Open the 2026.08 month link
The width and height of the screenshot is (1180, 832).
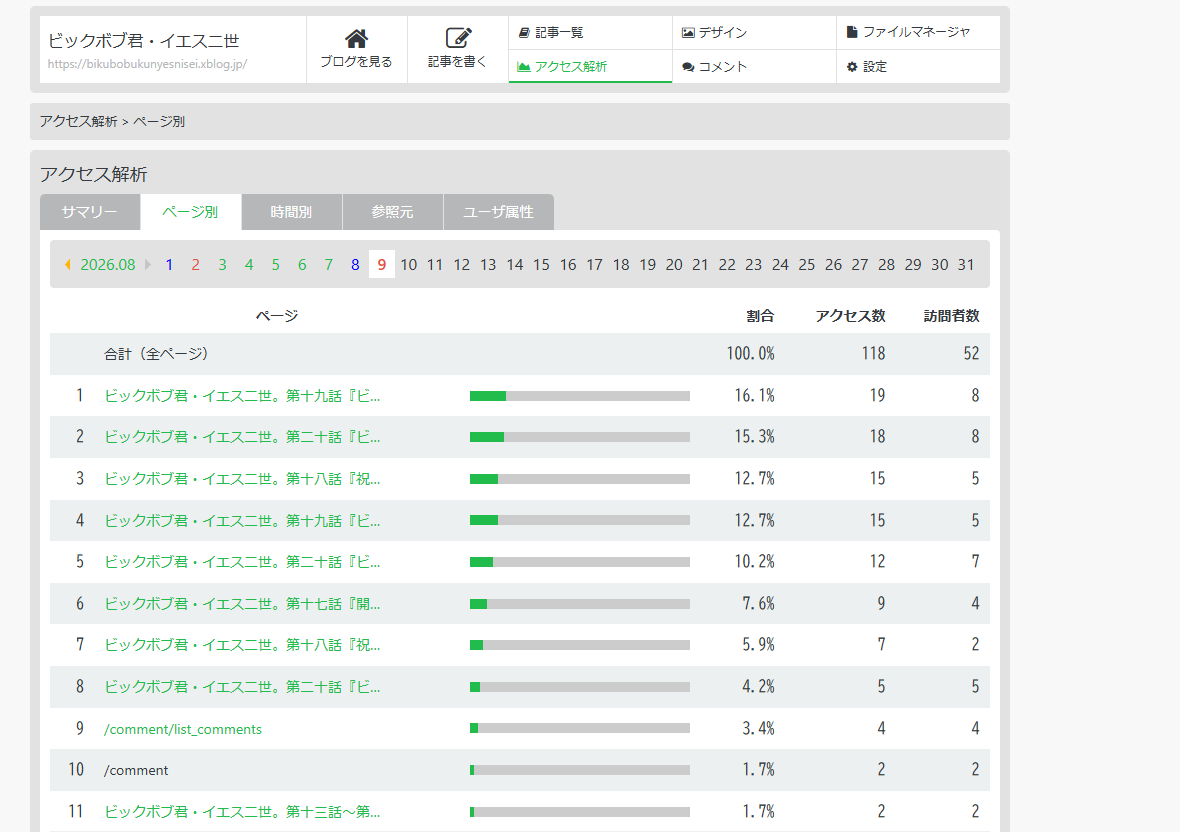pyautogui.click(x=108, y=265)
